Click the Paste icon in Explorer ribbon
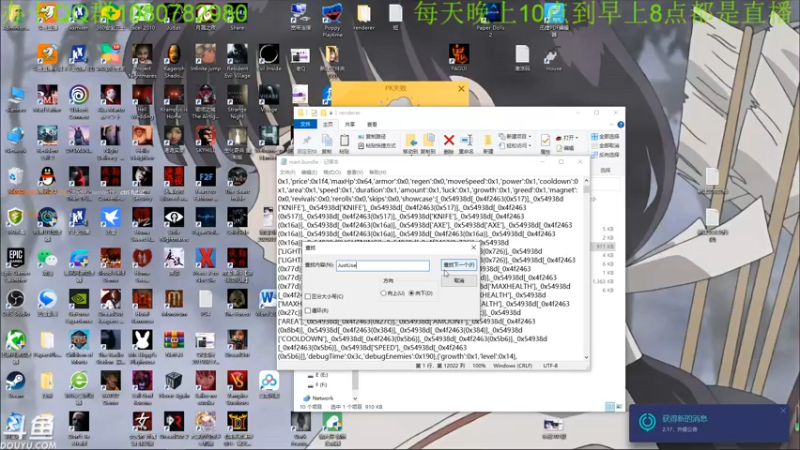Image resolution: width=800 pixels, height=450 pixels. (343, 140)
